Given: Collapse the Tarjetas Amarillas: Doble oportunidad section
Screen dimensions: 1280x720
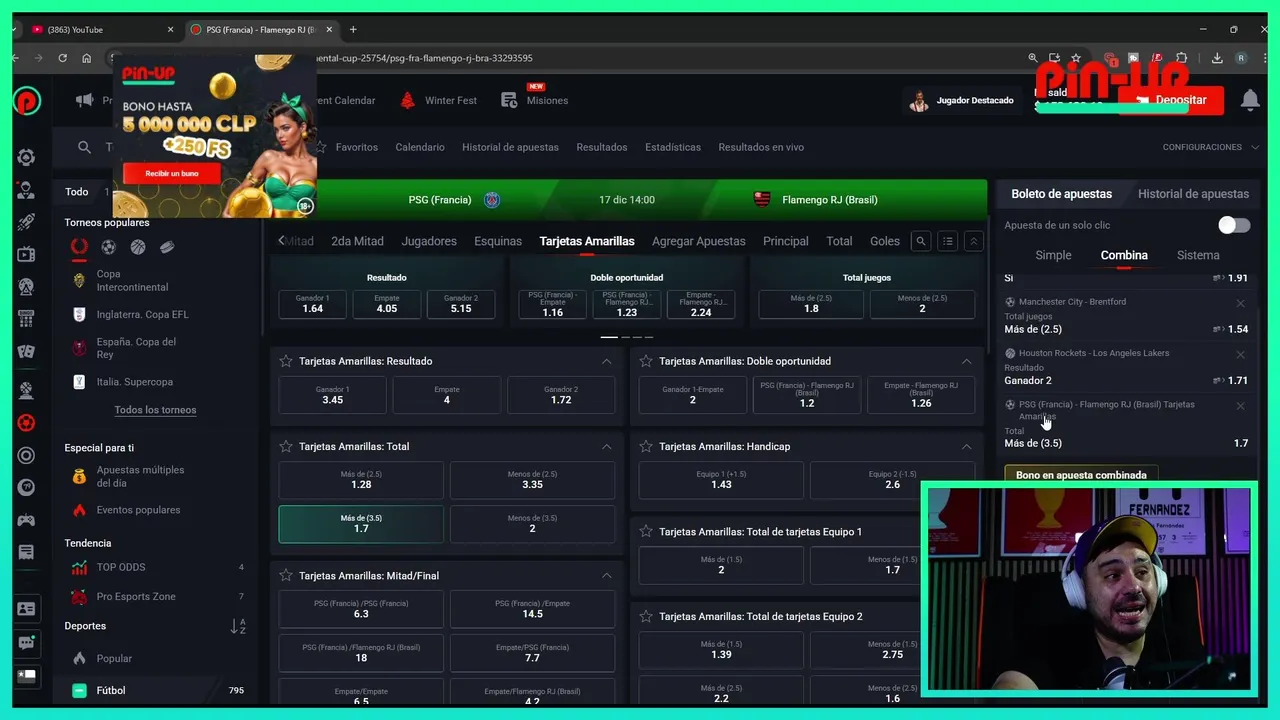Looking at the screenshot, I should [966, 361].
